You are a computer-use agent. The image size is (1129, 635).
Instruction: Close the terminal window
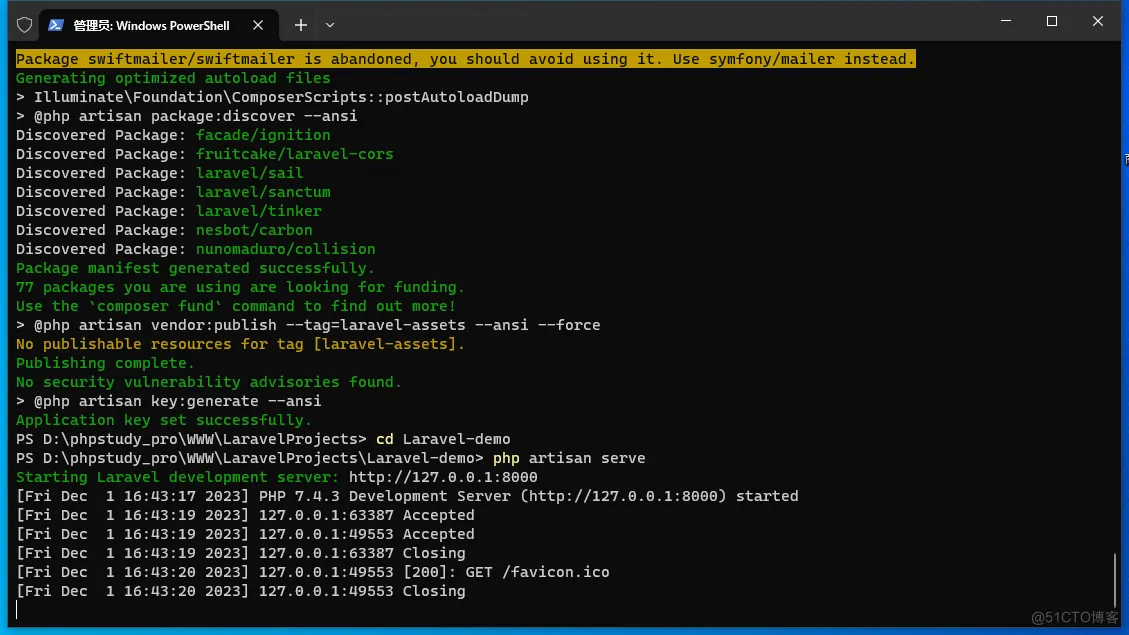[x=1098, y=21]
